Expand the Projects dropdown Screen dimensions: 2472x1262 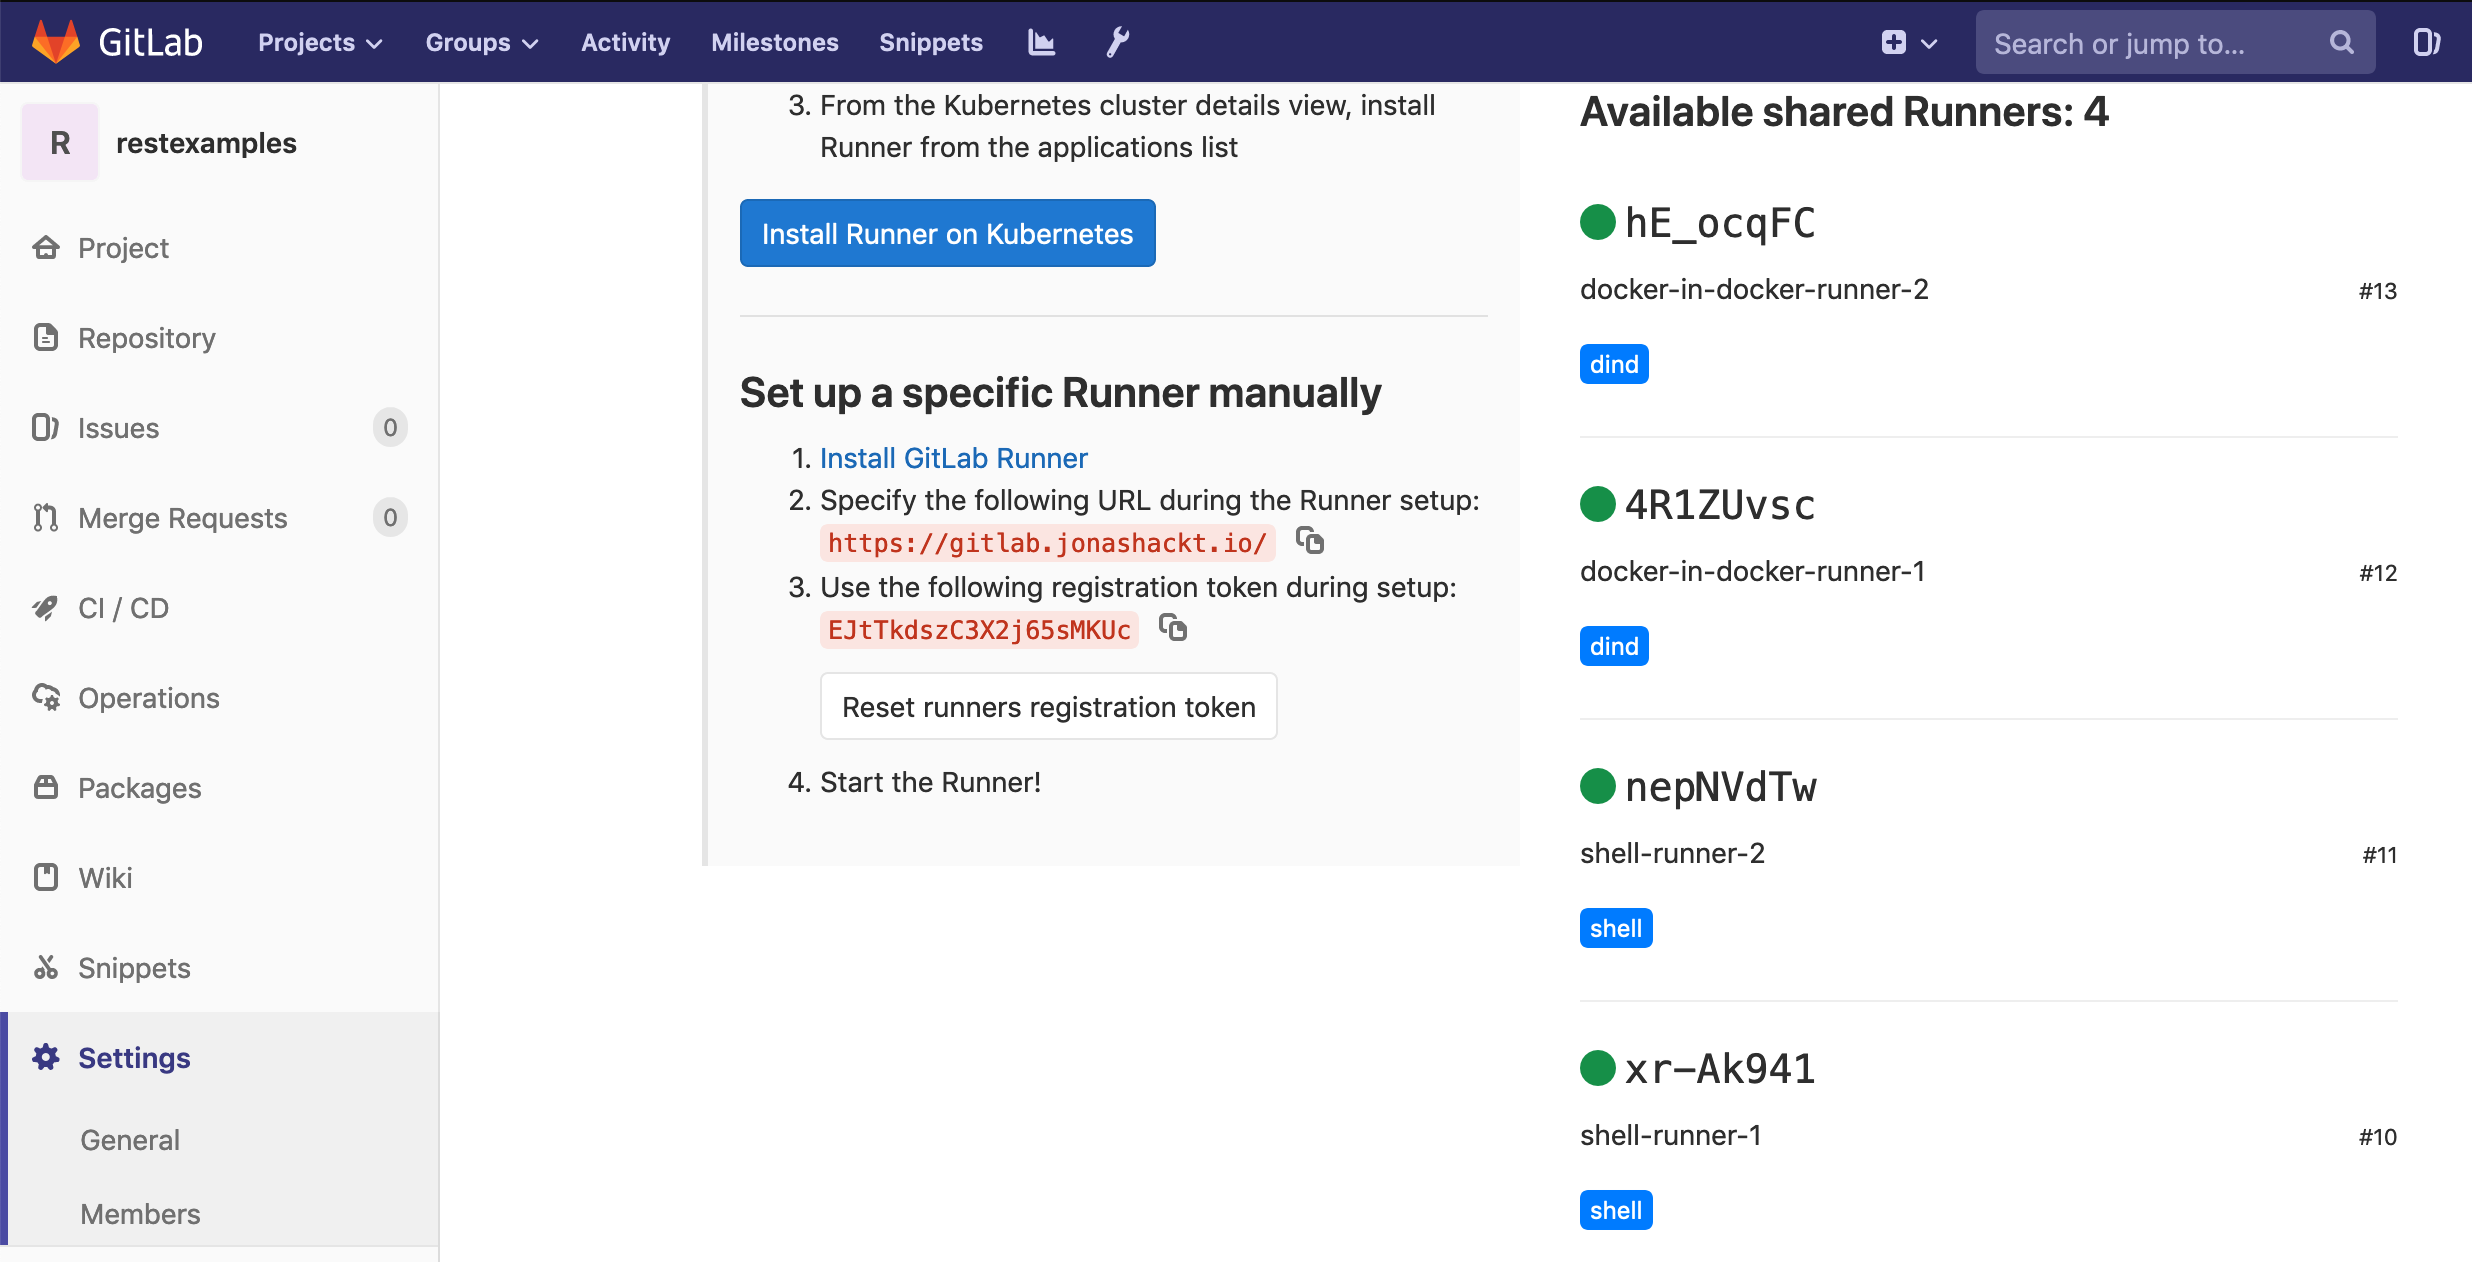click(x=320, y=42)
